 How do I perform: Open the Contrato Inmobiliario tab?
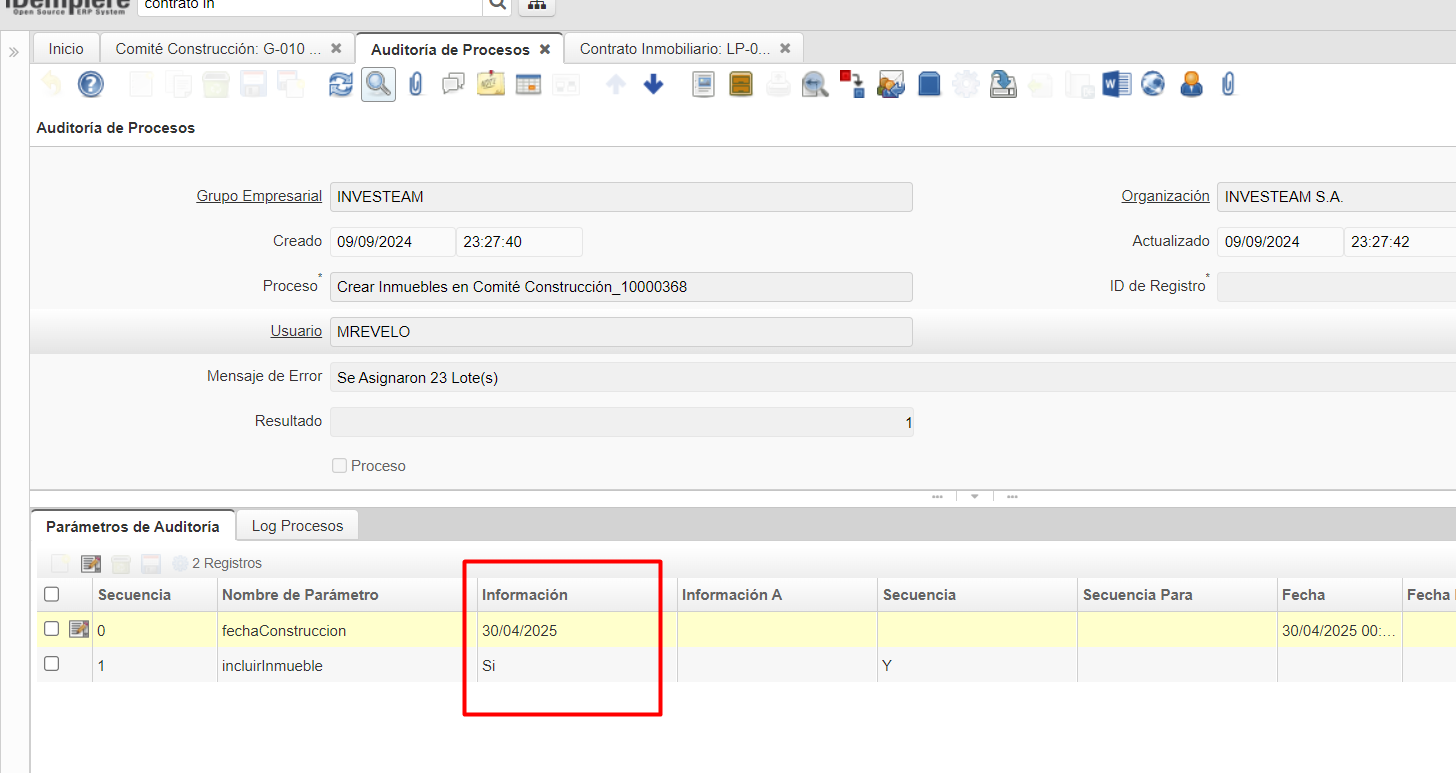point(675,48)
